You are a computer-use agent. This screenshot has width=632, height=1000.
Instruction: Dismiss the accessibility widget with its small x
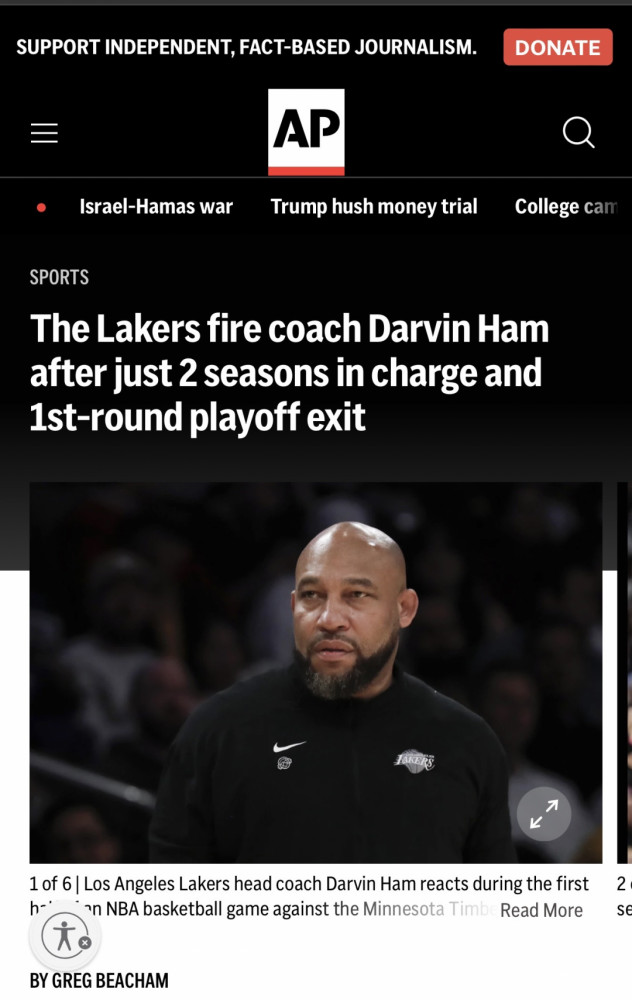pyautogui.click(x=85, y=942)
